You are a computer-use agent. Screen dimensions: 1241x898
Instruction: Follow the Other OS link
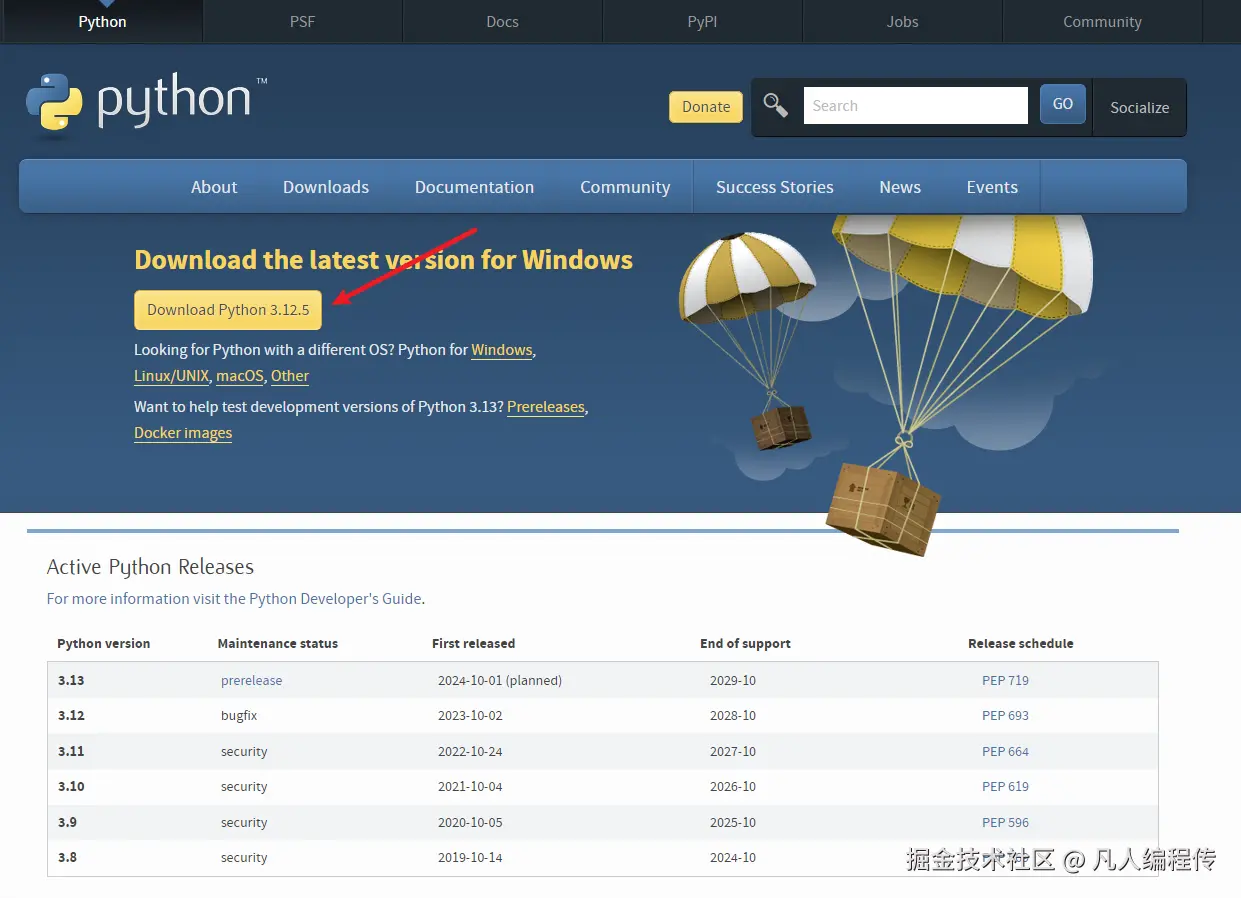290,376
